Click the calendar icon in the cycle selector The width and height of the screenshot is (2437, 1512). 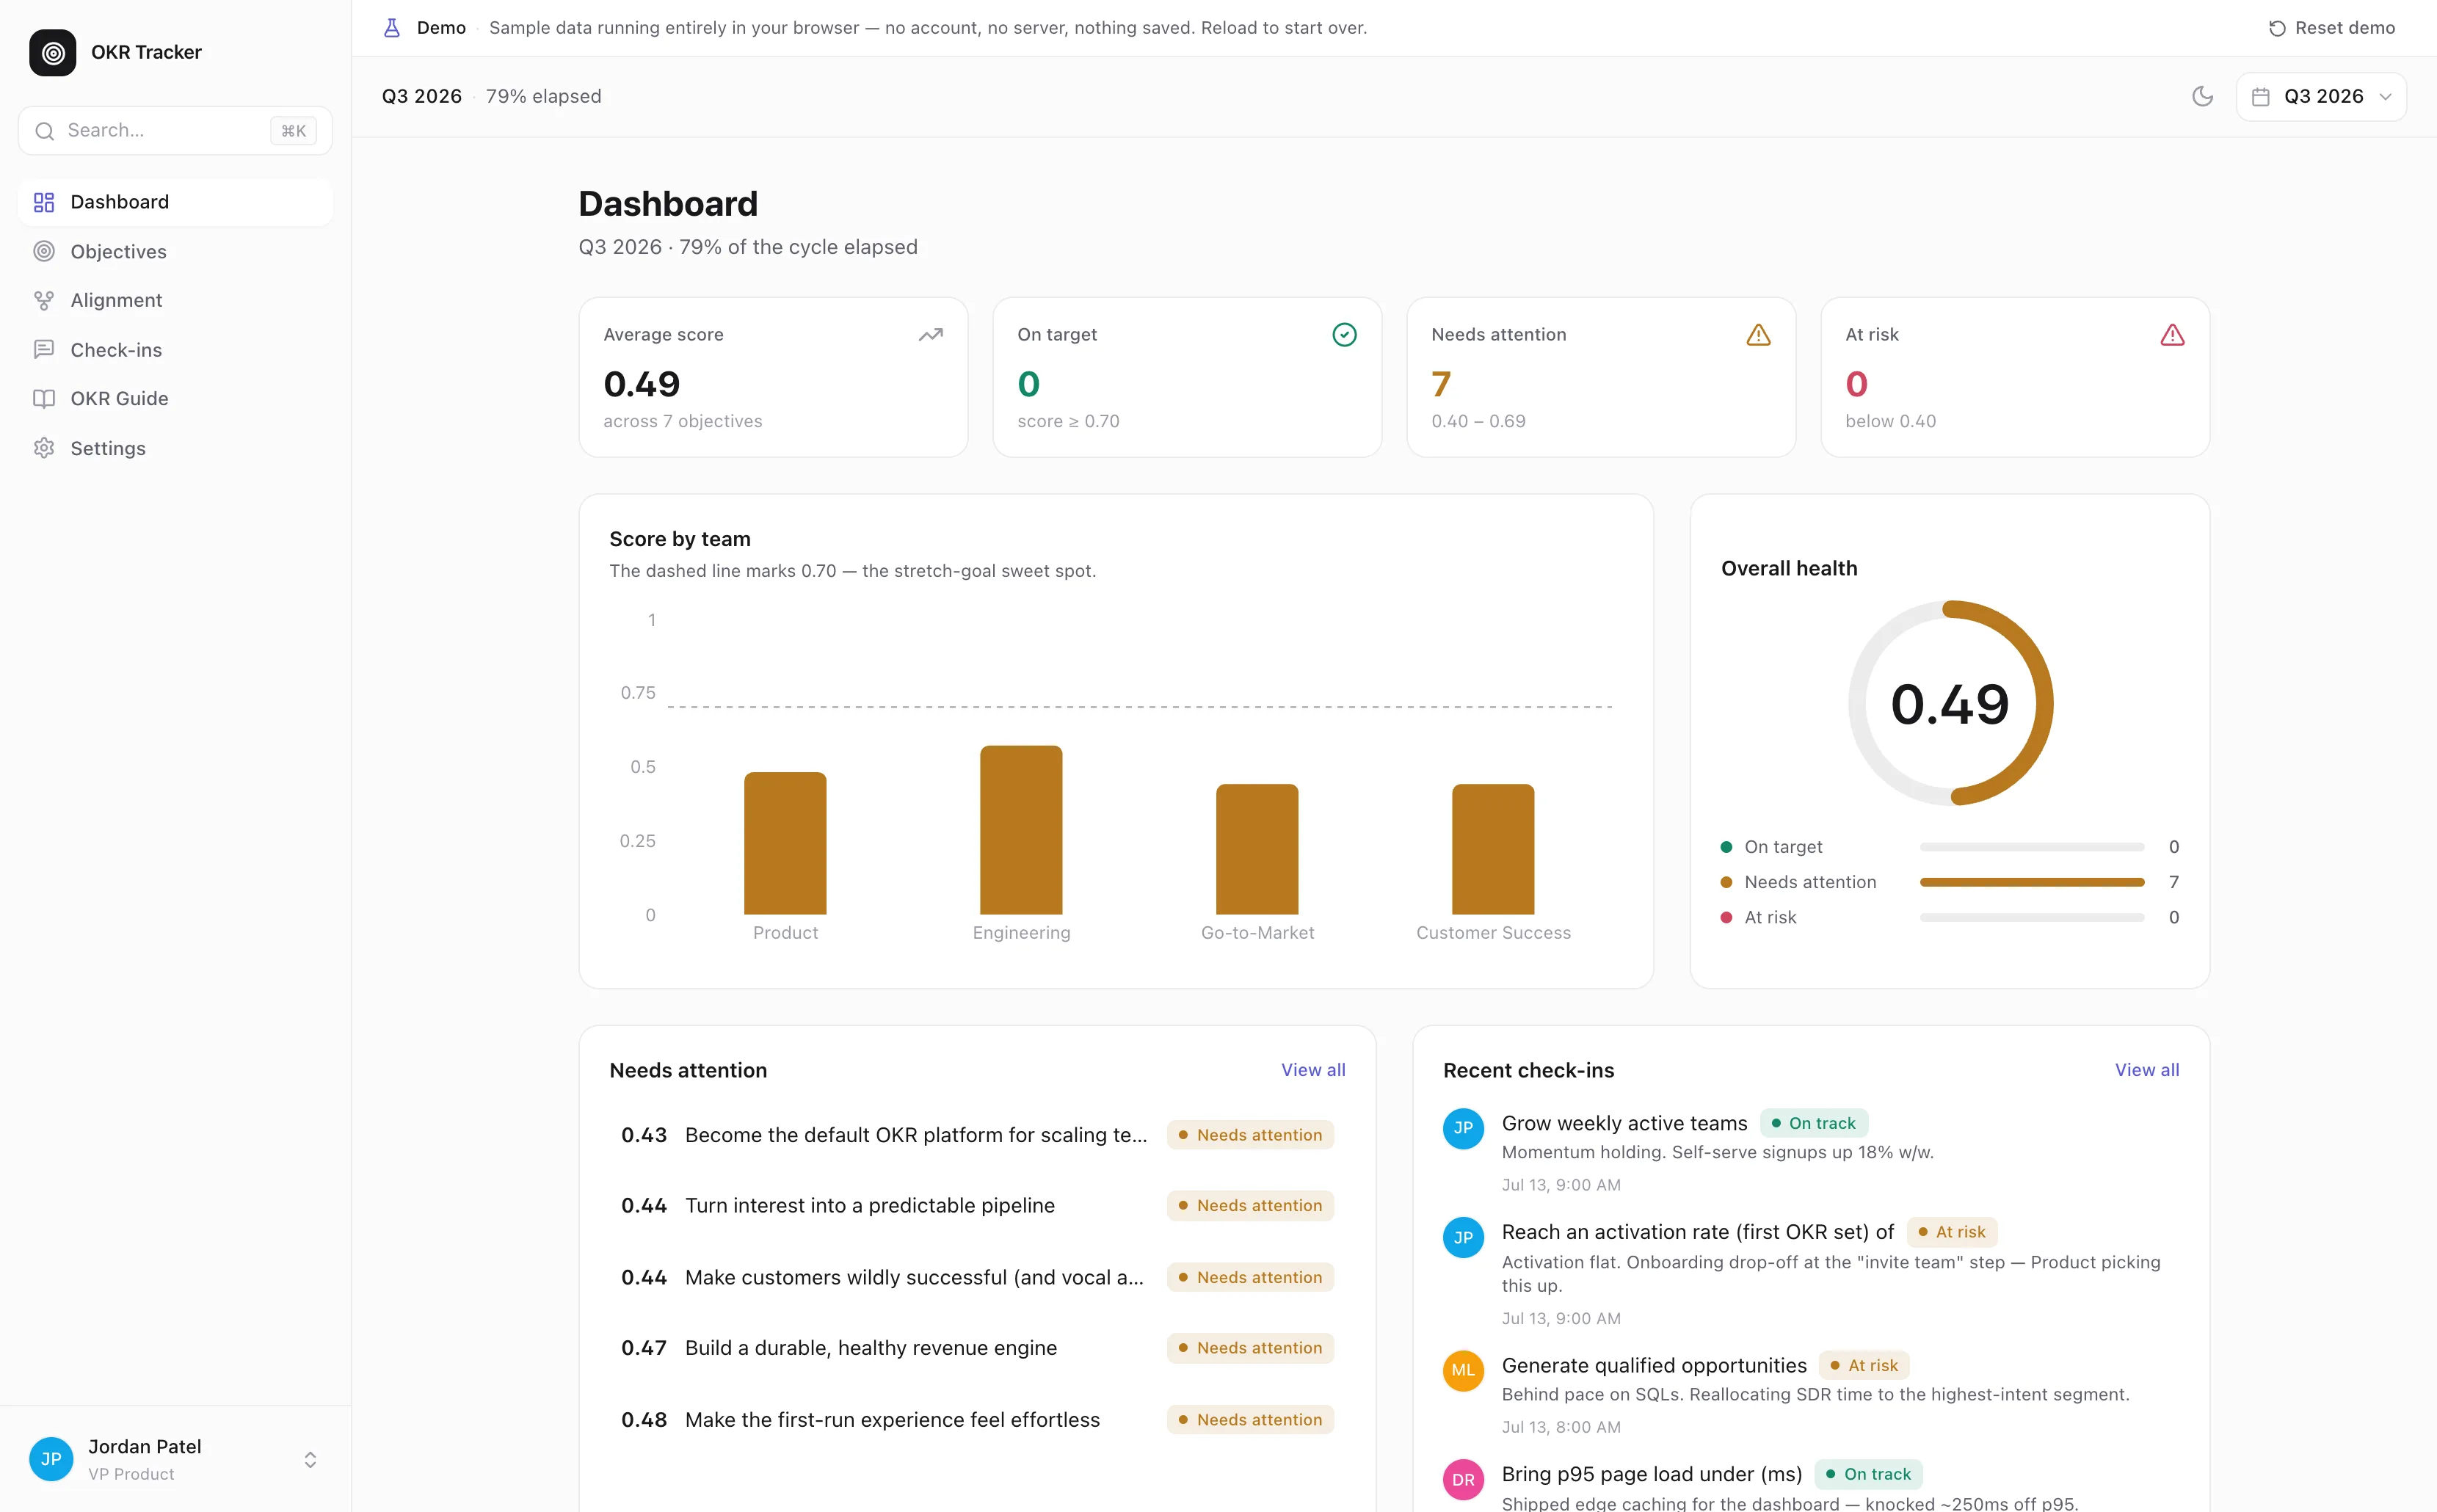(x=2260, y=97)
